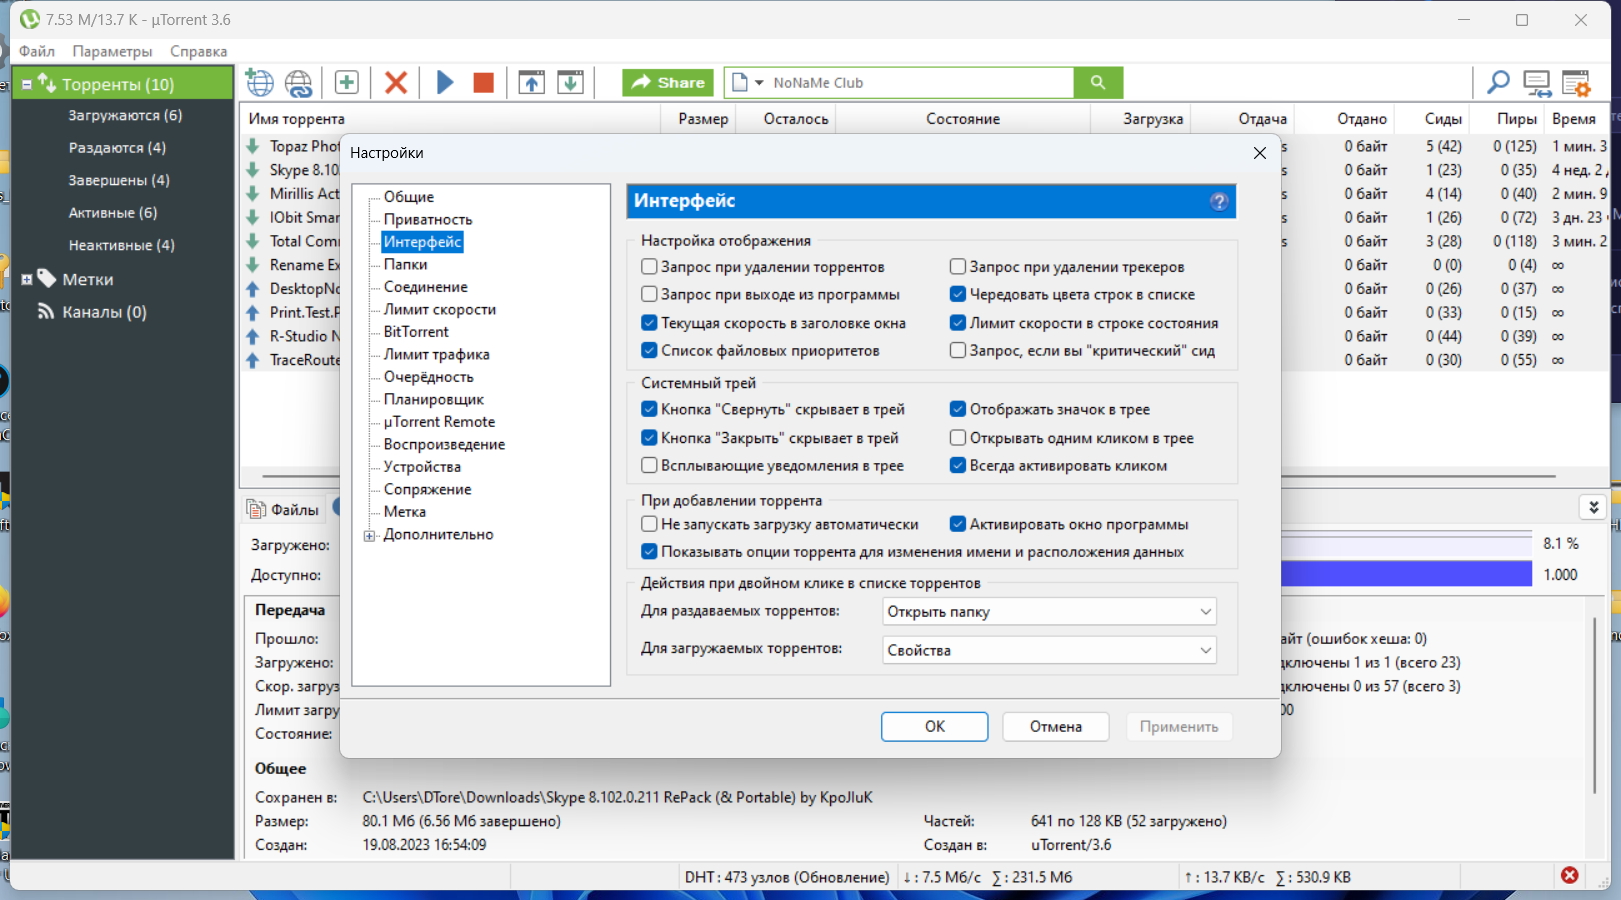Click the details pane vertical scrollbar

1594,706
